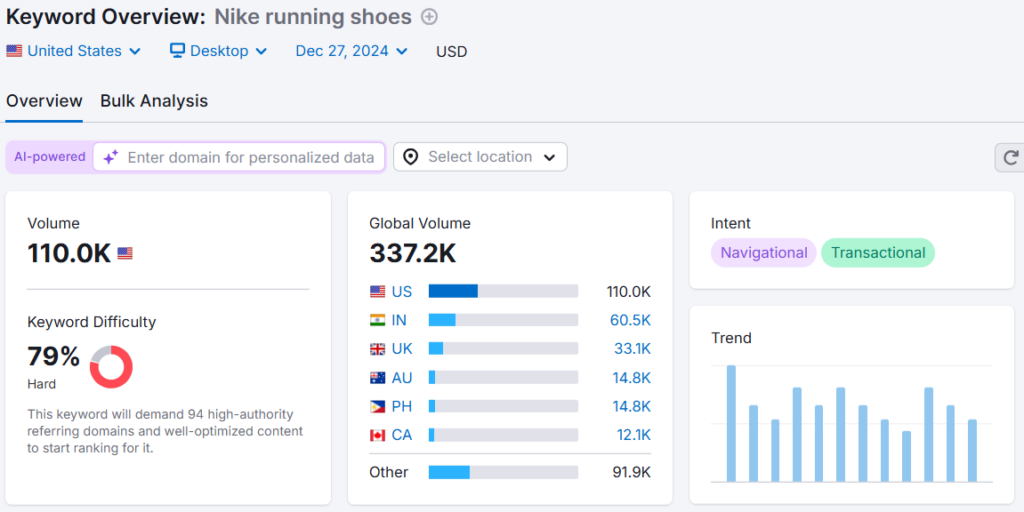Click the Philippines flag icon in Global Volume
Viewport: 1024px width, 512px height.
(x=377, y=407)
